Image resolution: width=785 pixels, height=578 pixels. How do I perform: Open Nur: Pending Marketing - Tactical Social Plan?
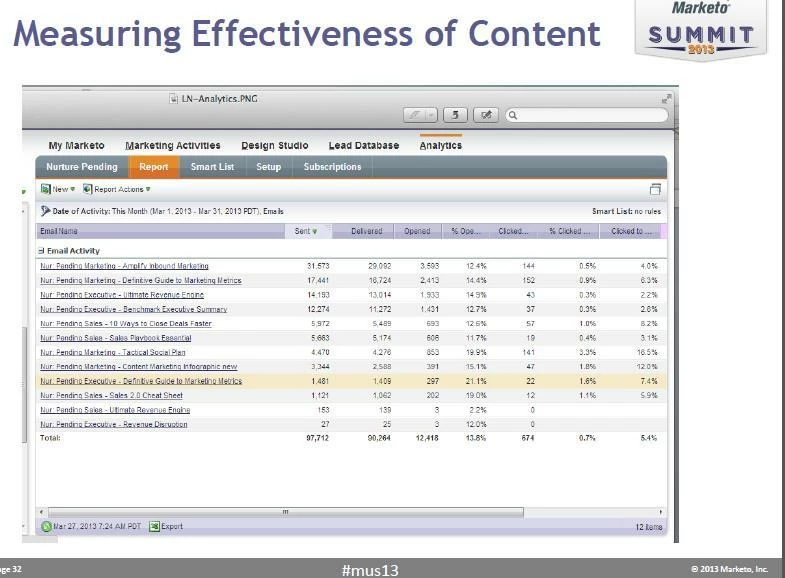coord(113,352)
